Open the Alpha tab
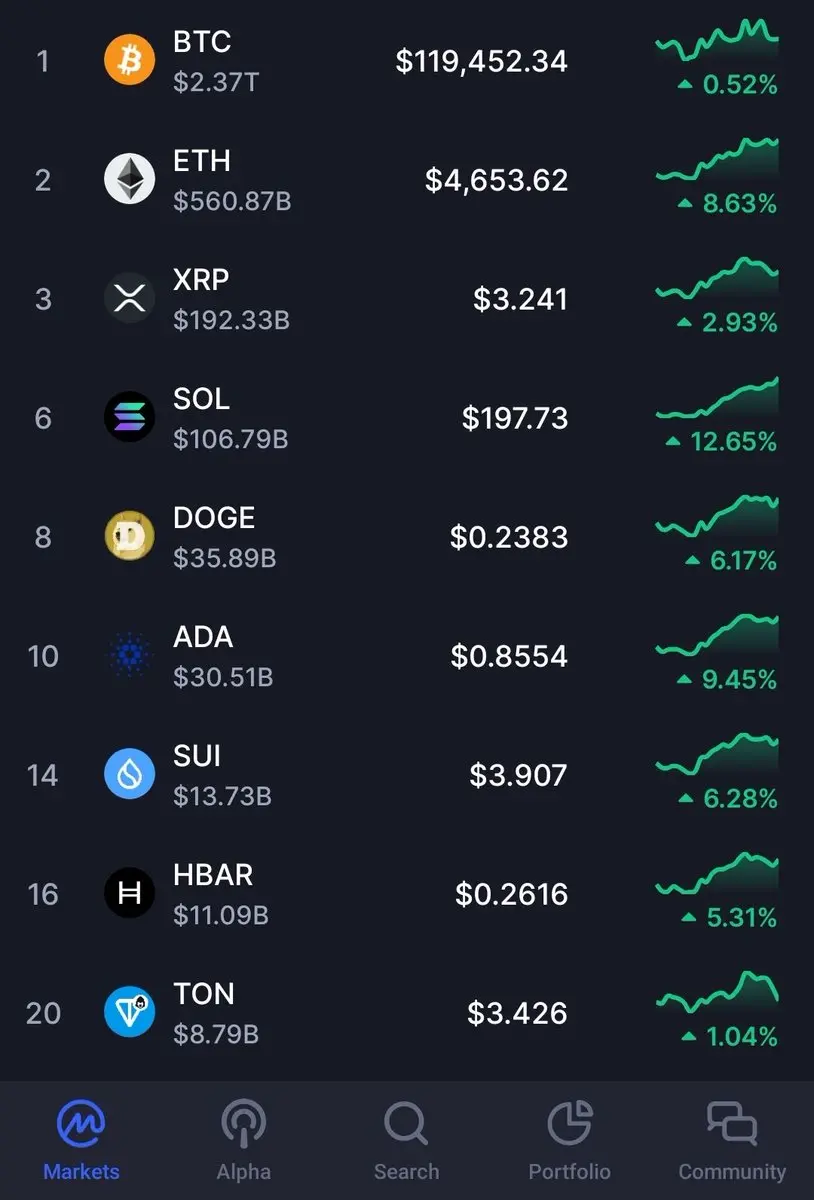Screen dimensions: 814x1200 coord(243,1141)
